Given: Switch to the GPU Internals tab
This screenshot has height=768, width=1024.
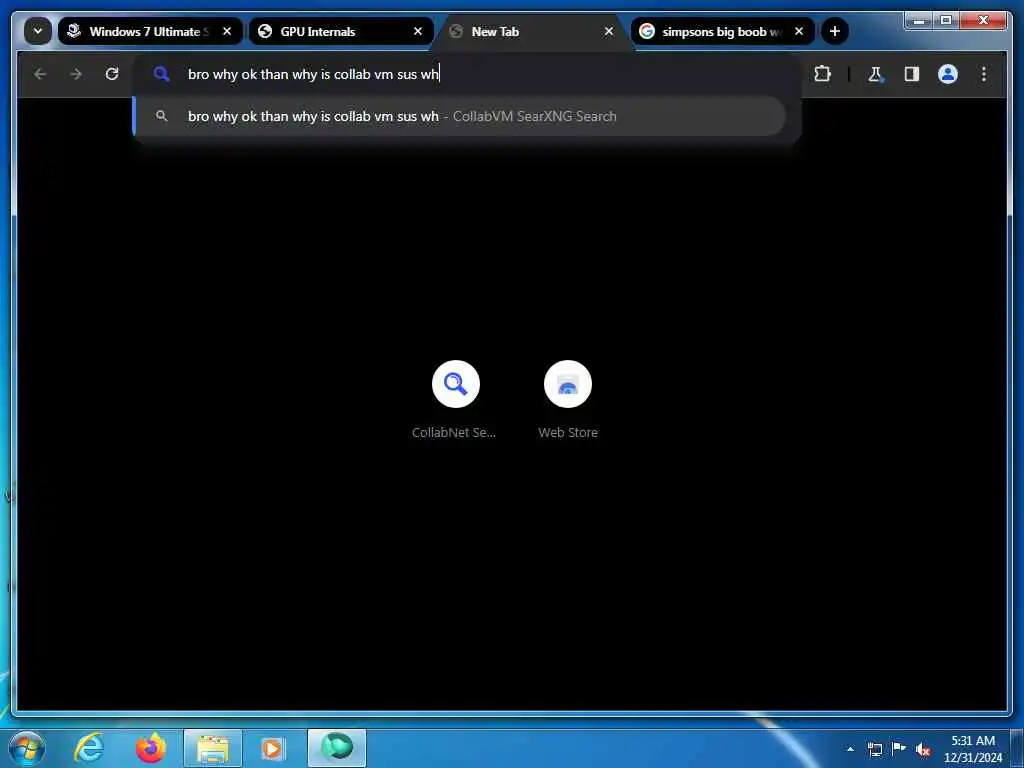Looking at the screenshot, I should [341, 31].
